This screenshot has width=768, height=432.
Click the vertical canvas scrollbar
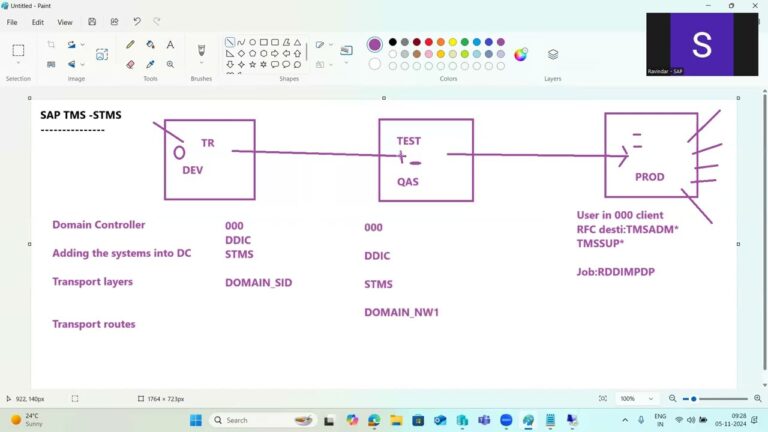coord(764,230)
